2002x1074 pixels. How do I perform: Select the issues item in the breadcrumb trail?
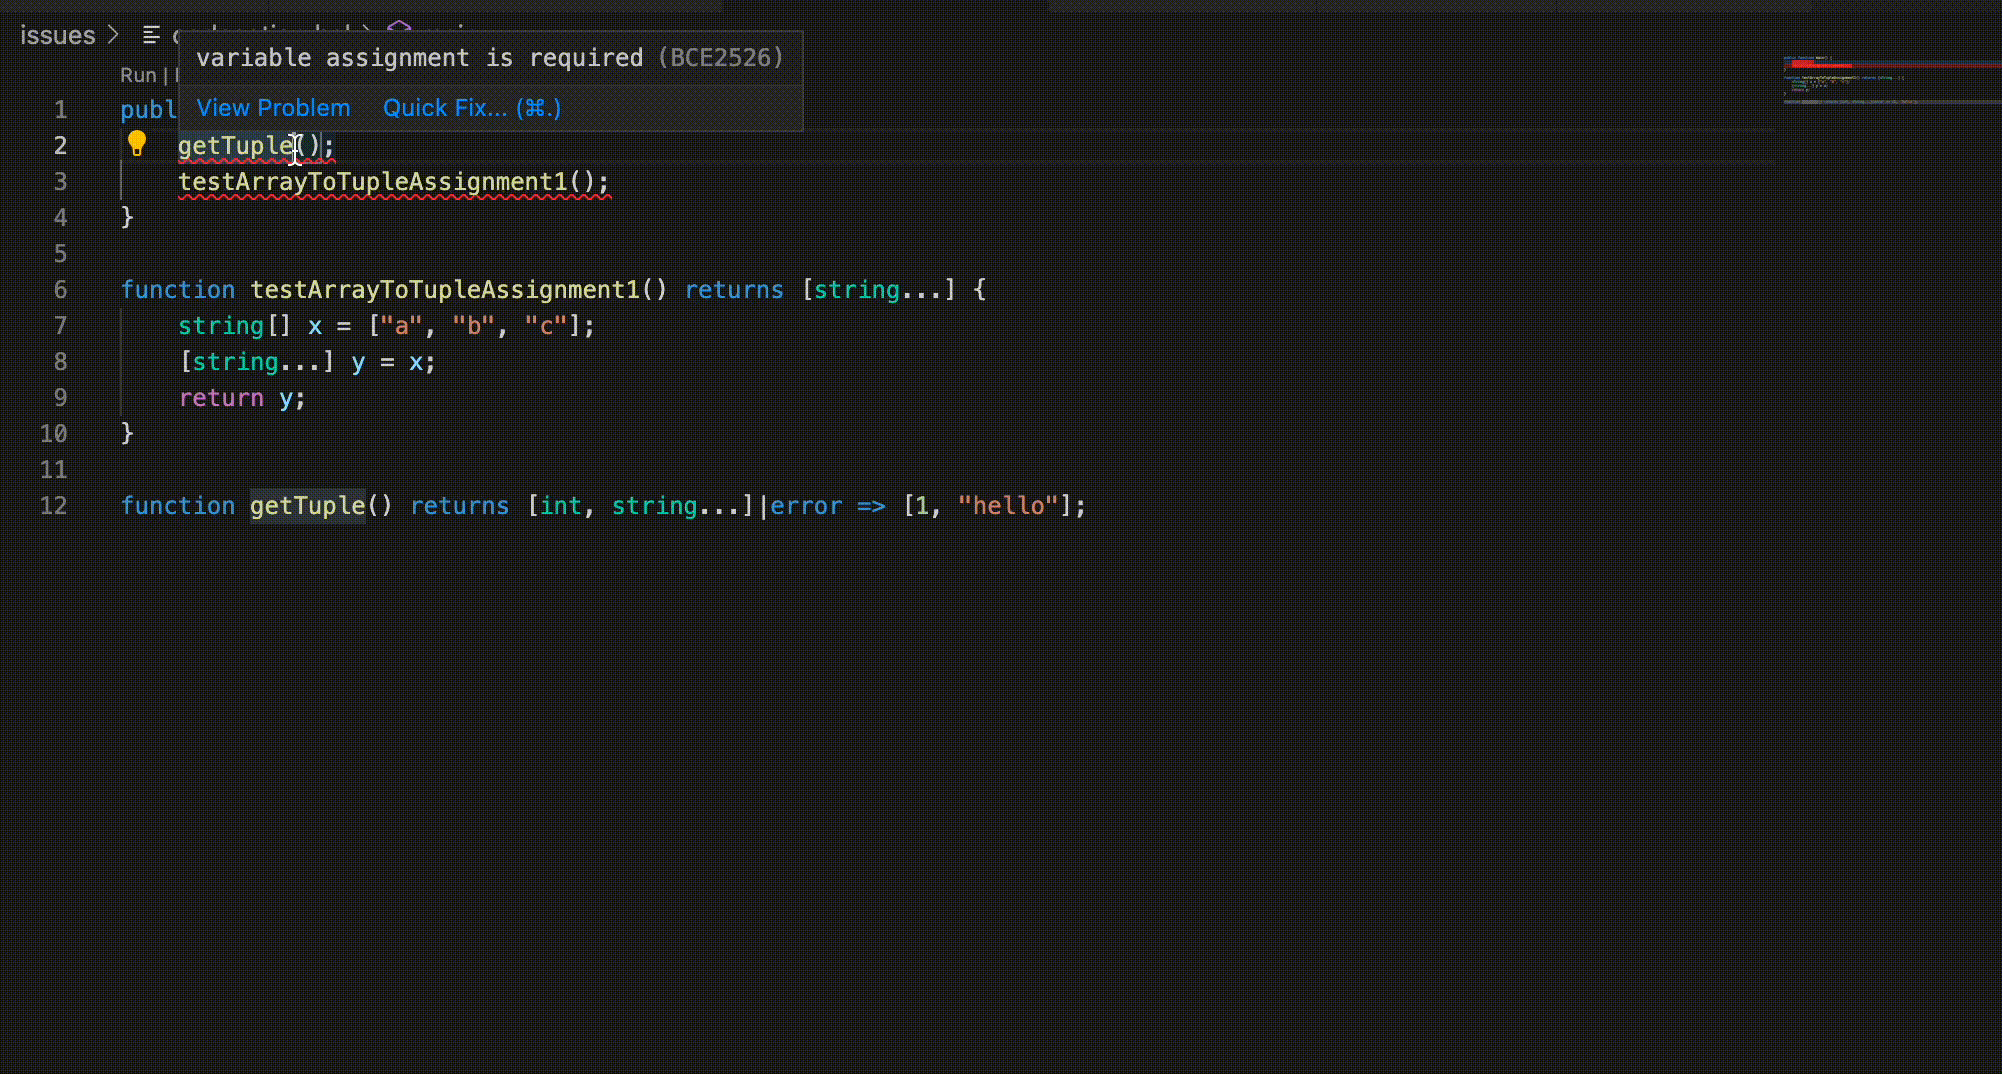pyautogui.click(x=57, y=34)
